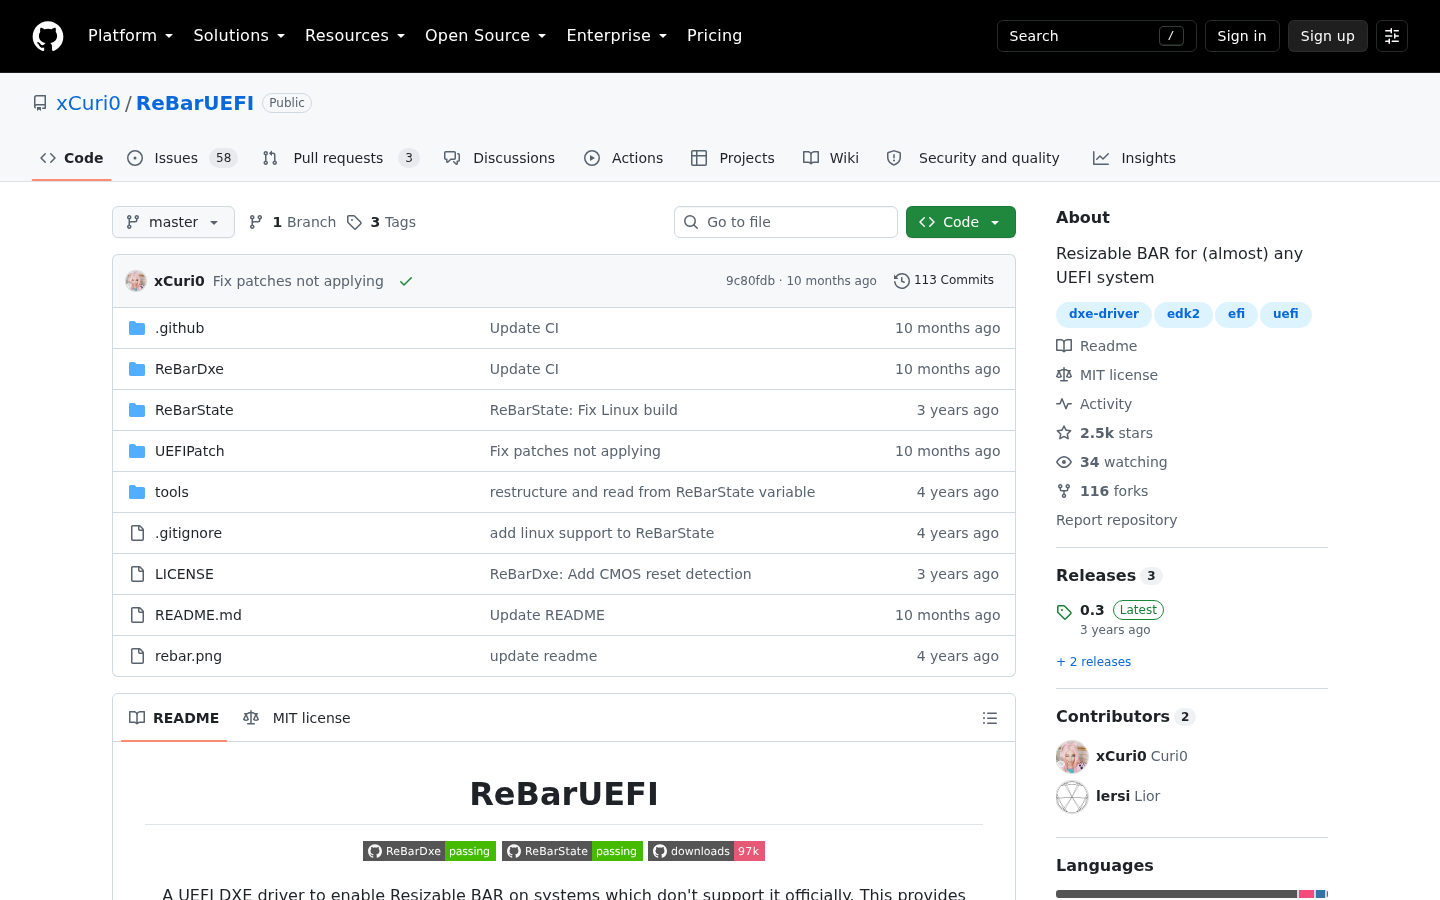The height and width of the screenshot is (900, 1440).
Task: Click the edk2 topic tag
Action: click(x=1183, y=314)
